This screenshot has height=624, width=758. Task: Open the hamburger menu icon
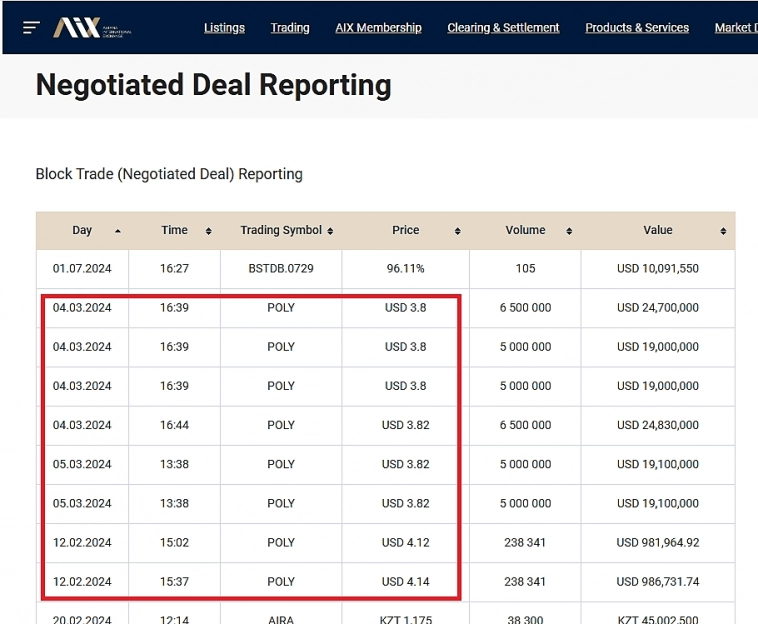32,28
